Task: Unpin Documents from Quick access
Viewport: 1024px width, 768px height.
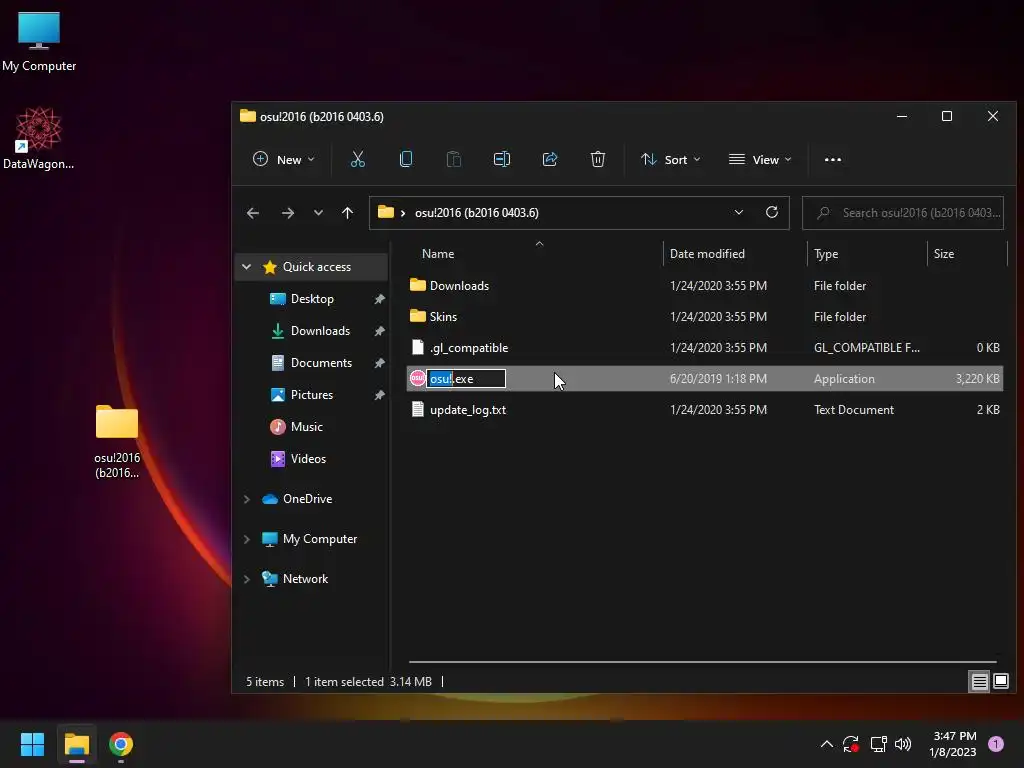Action: click(379, 363)
